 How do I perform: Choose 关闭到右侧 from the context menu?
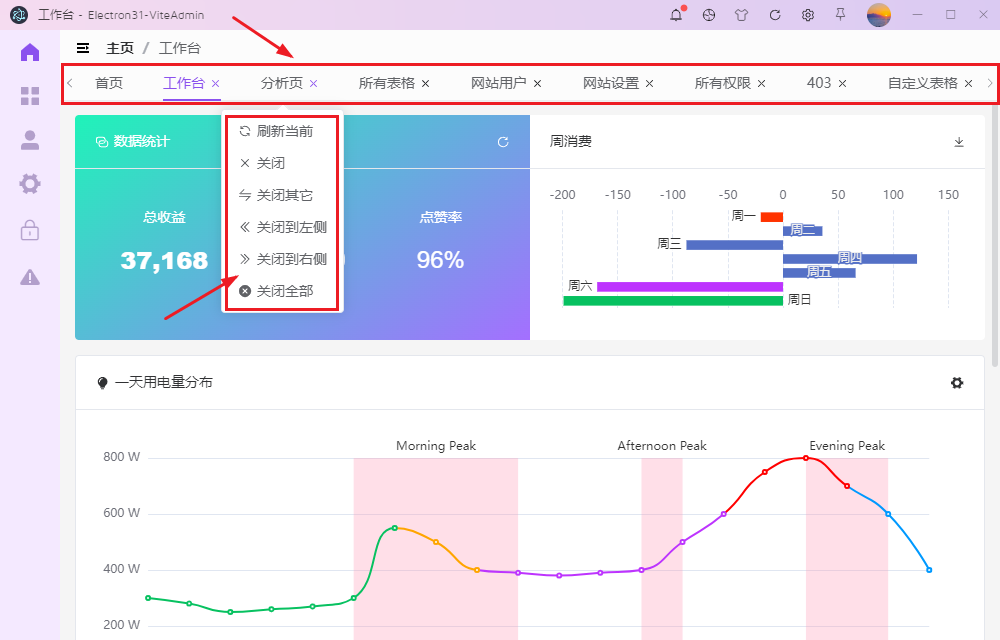coord(283,259)
